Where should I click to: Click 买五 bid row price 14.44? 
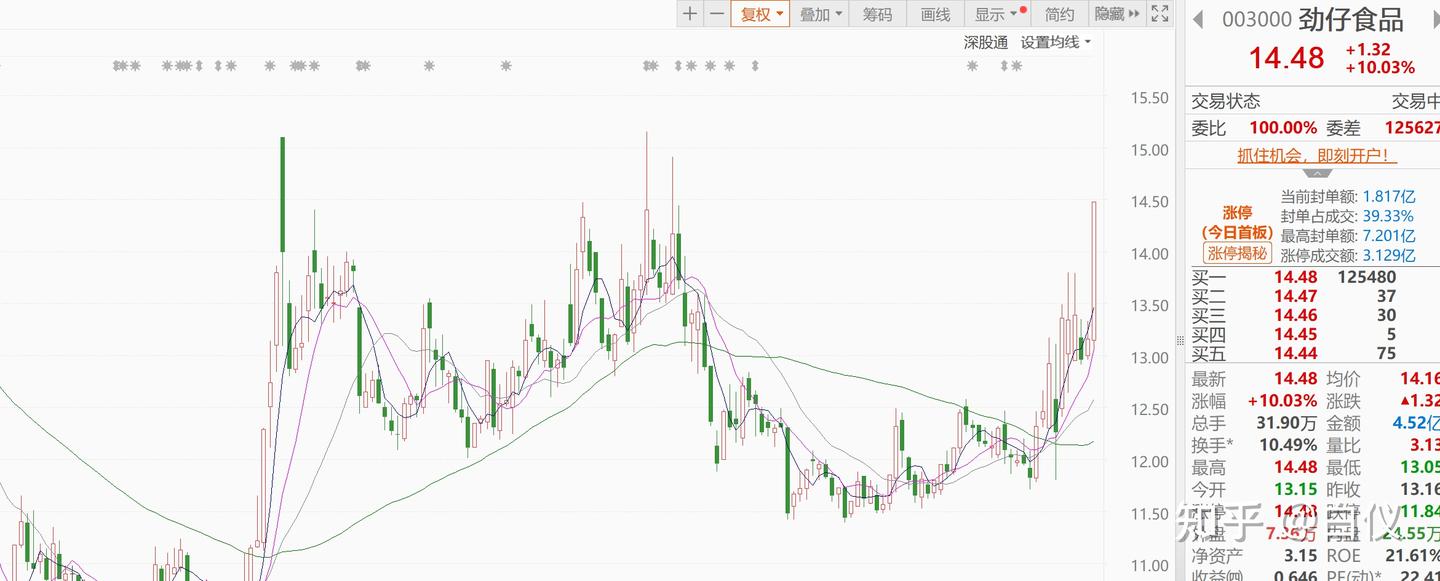tap(1295, 353)
